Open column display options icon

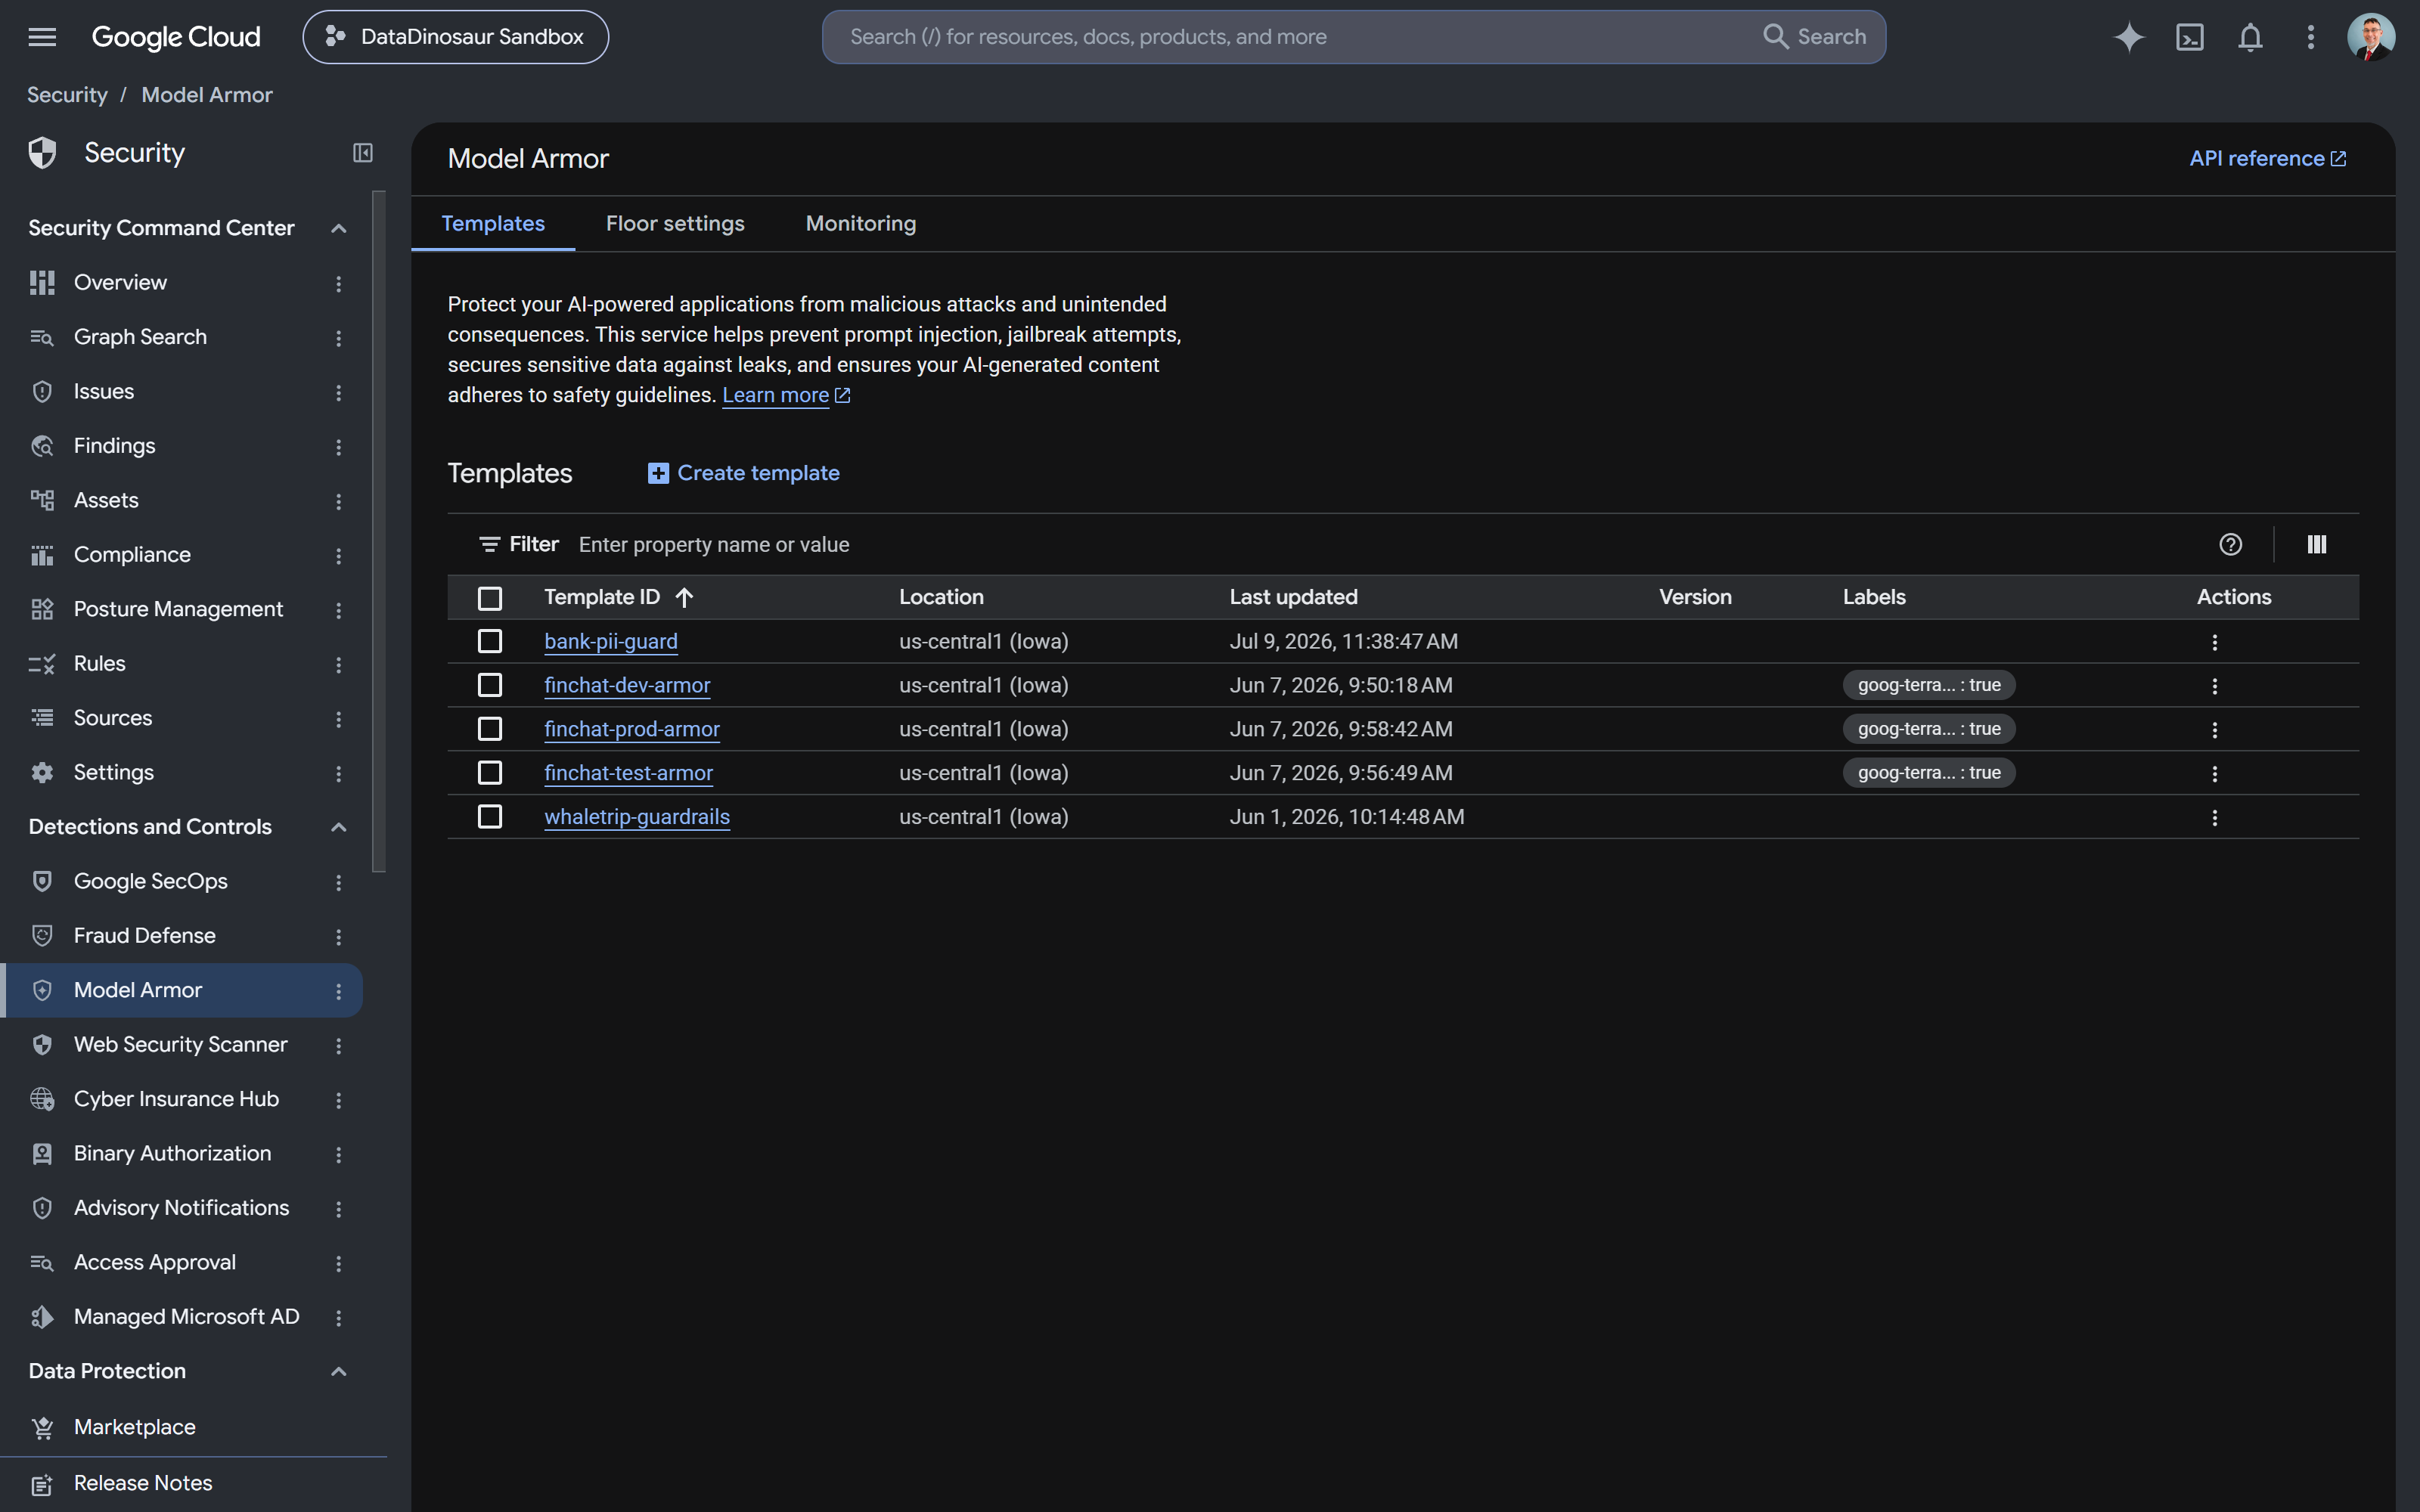click(2317, 544)
